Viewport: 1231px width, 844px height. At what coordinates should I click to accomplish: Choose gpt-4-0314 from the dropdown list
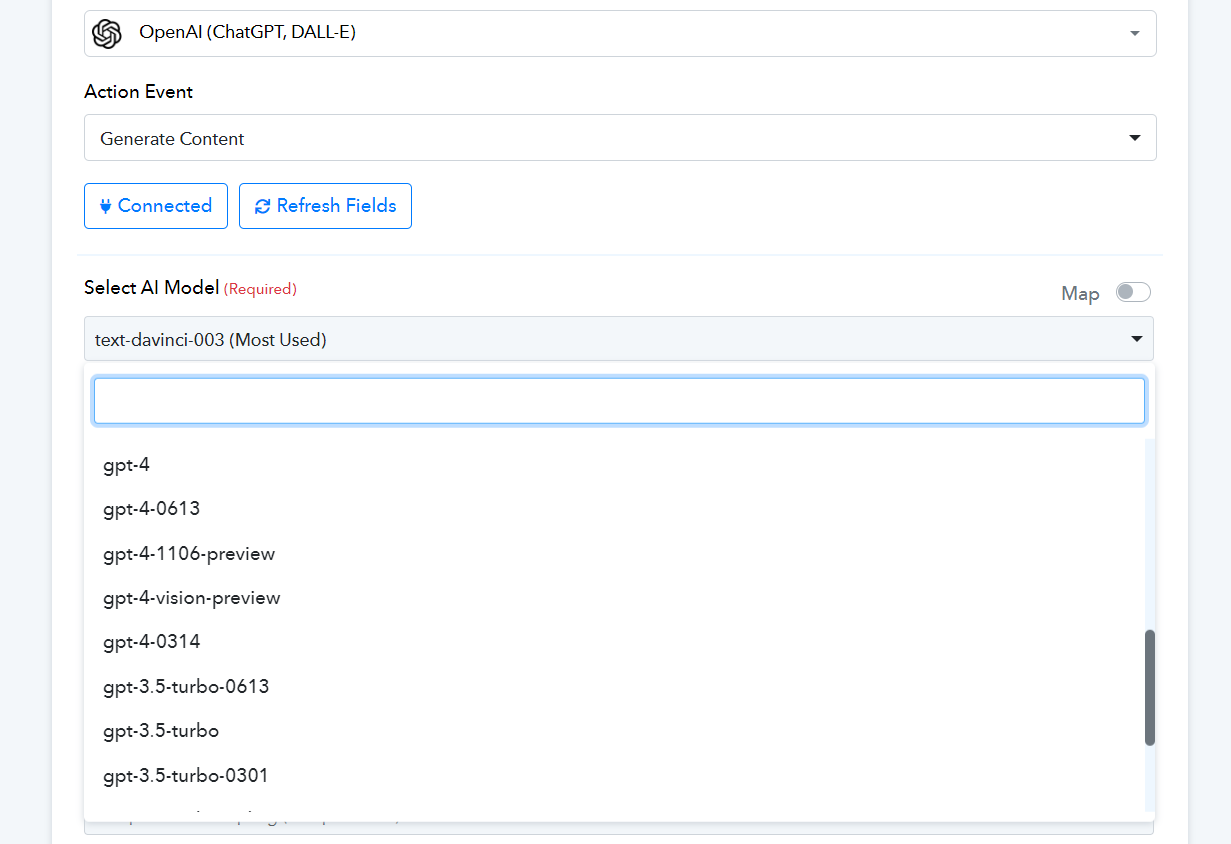(x=614, y=642)
